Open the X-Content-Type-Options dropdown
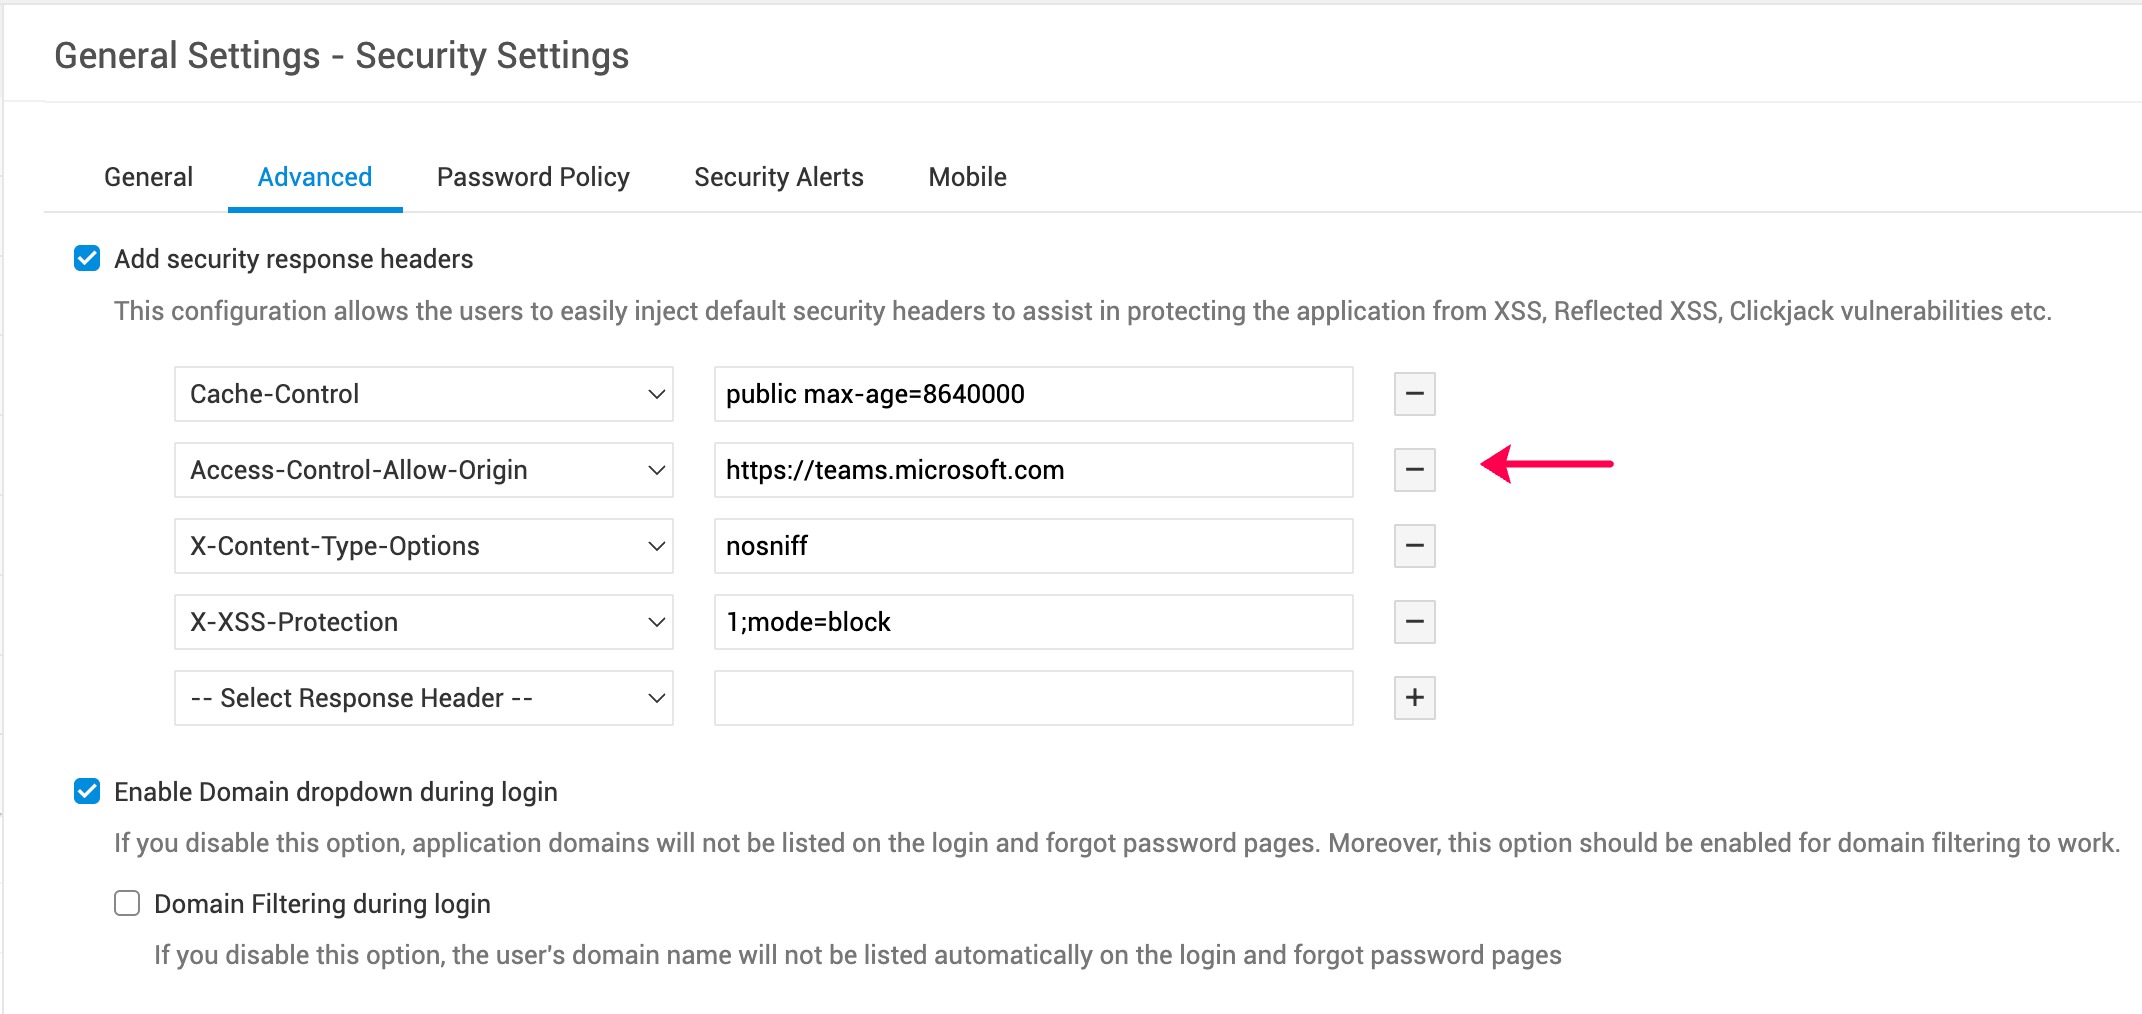Viewport: 2142px width, 1014px height. [x=423, y=546]
